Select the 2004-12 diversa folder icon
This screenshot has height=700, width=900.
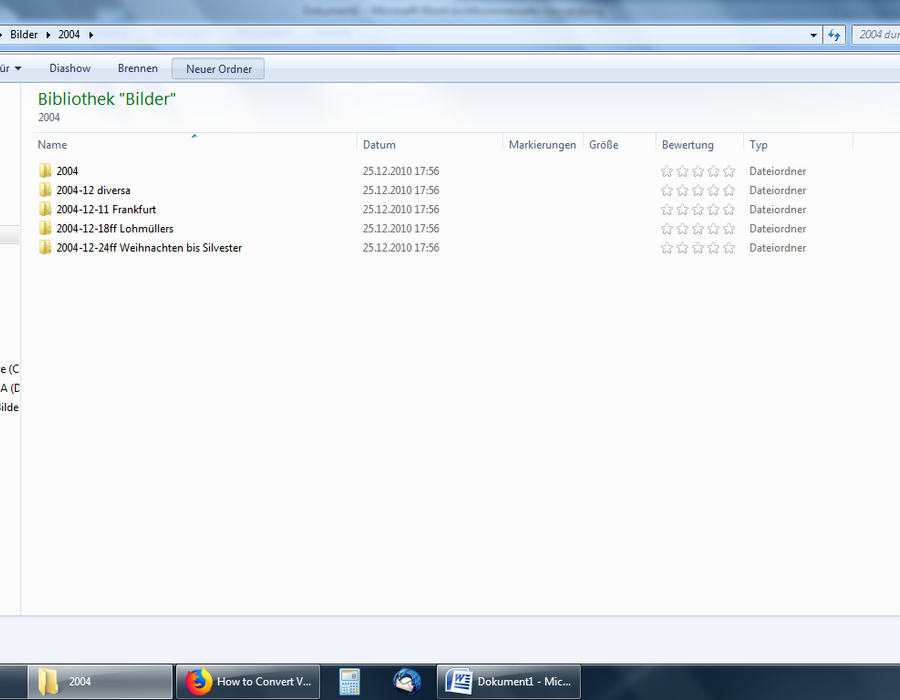[45, 190]
